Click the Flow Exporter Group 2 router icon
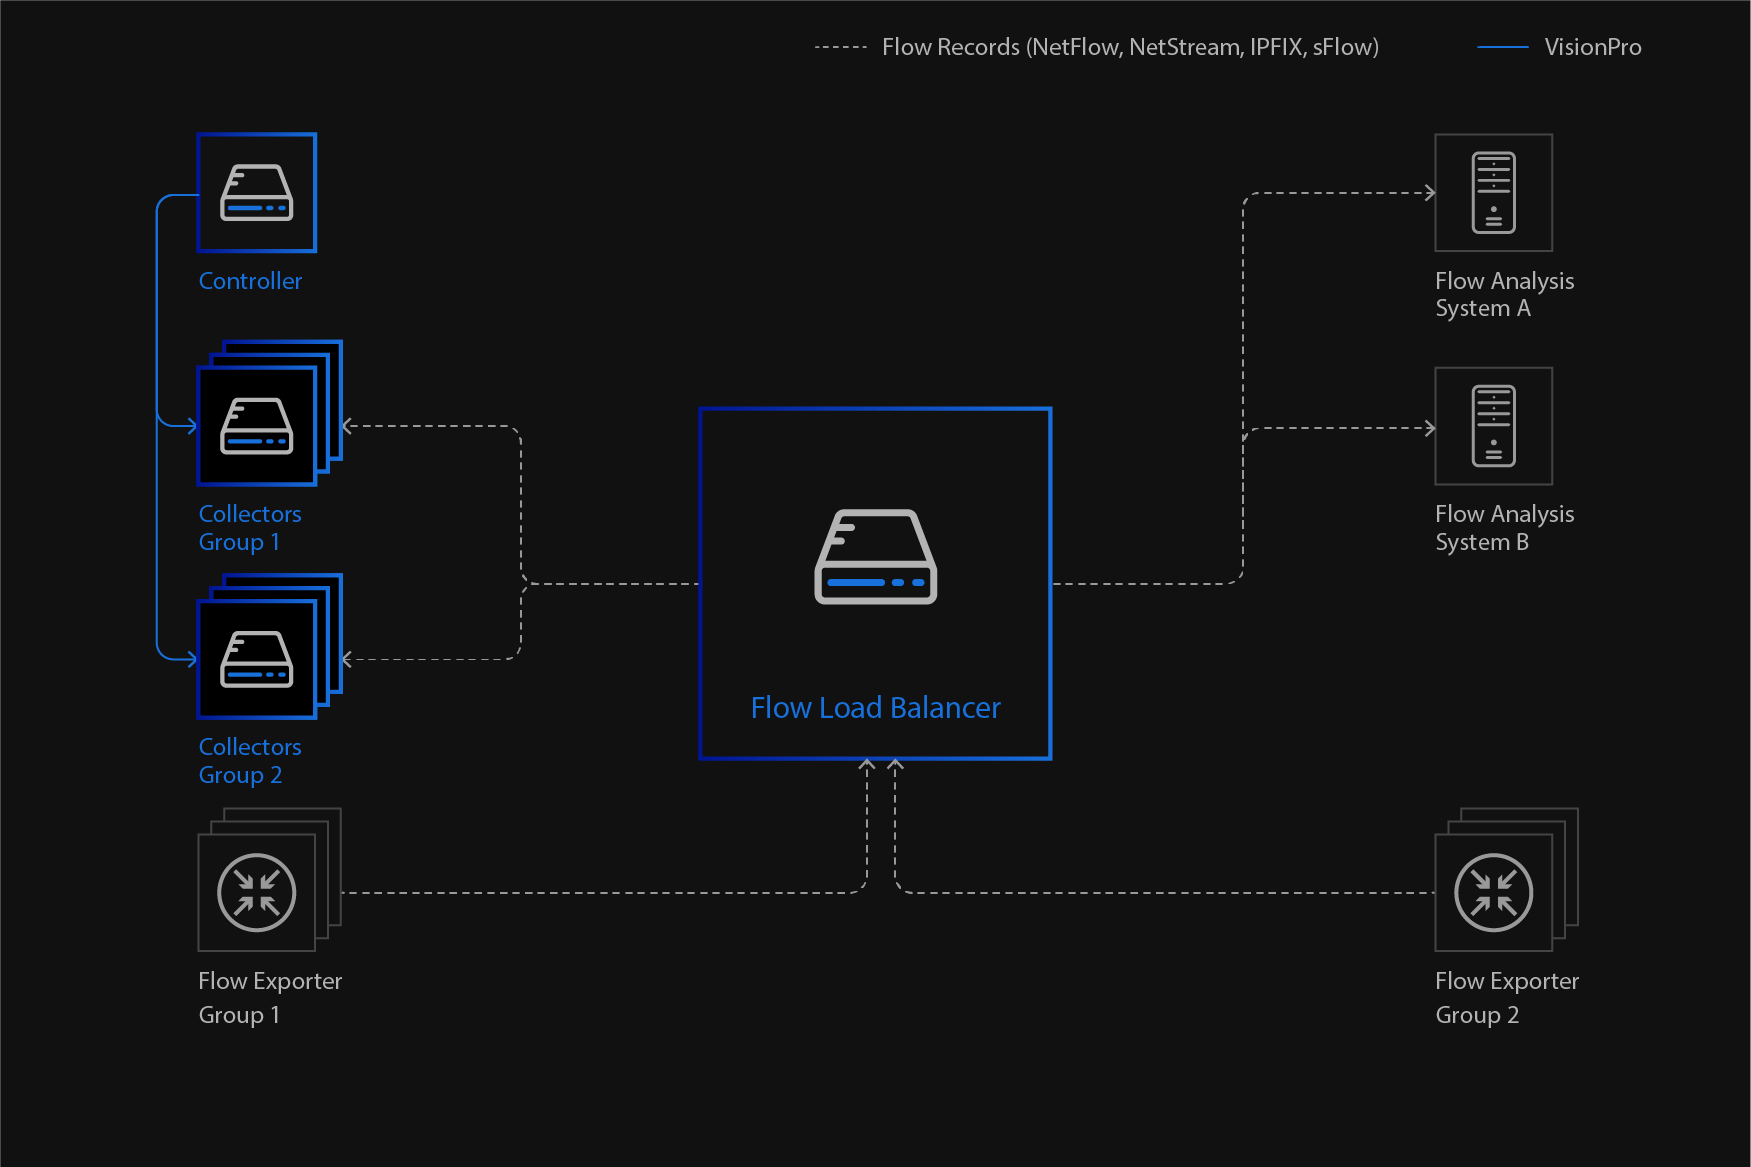Viewport: 1751px width, 1167px height. coord(1493,892)
